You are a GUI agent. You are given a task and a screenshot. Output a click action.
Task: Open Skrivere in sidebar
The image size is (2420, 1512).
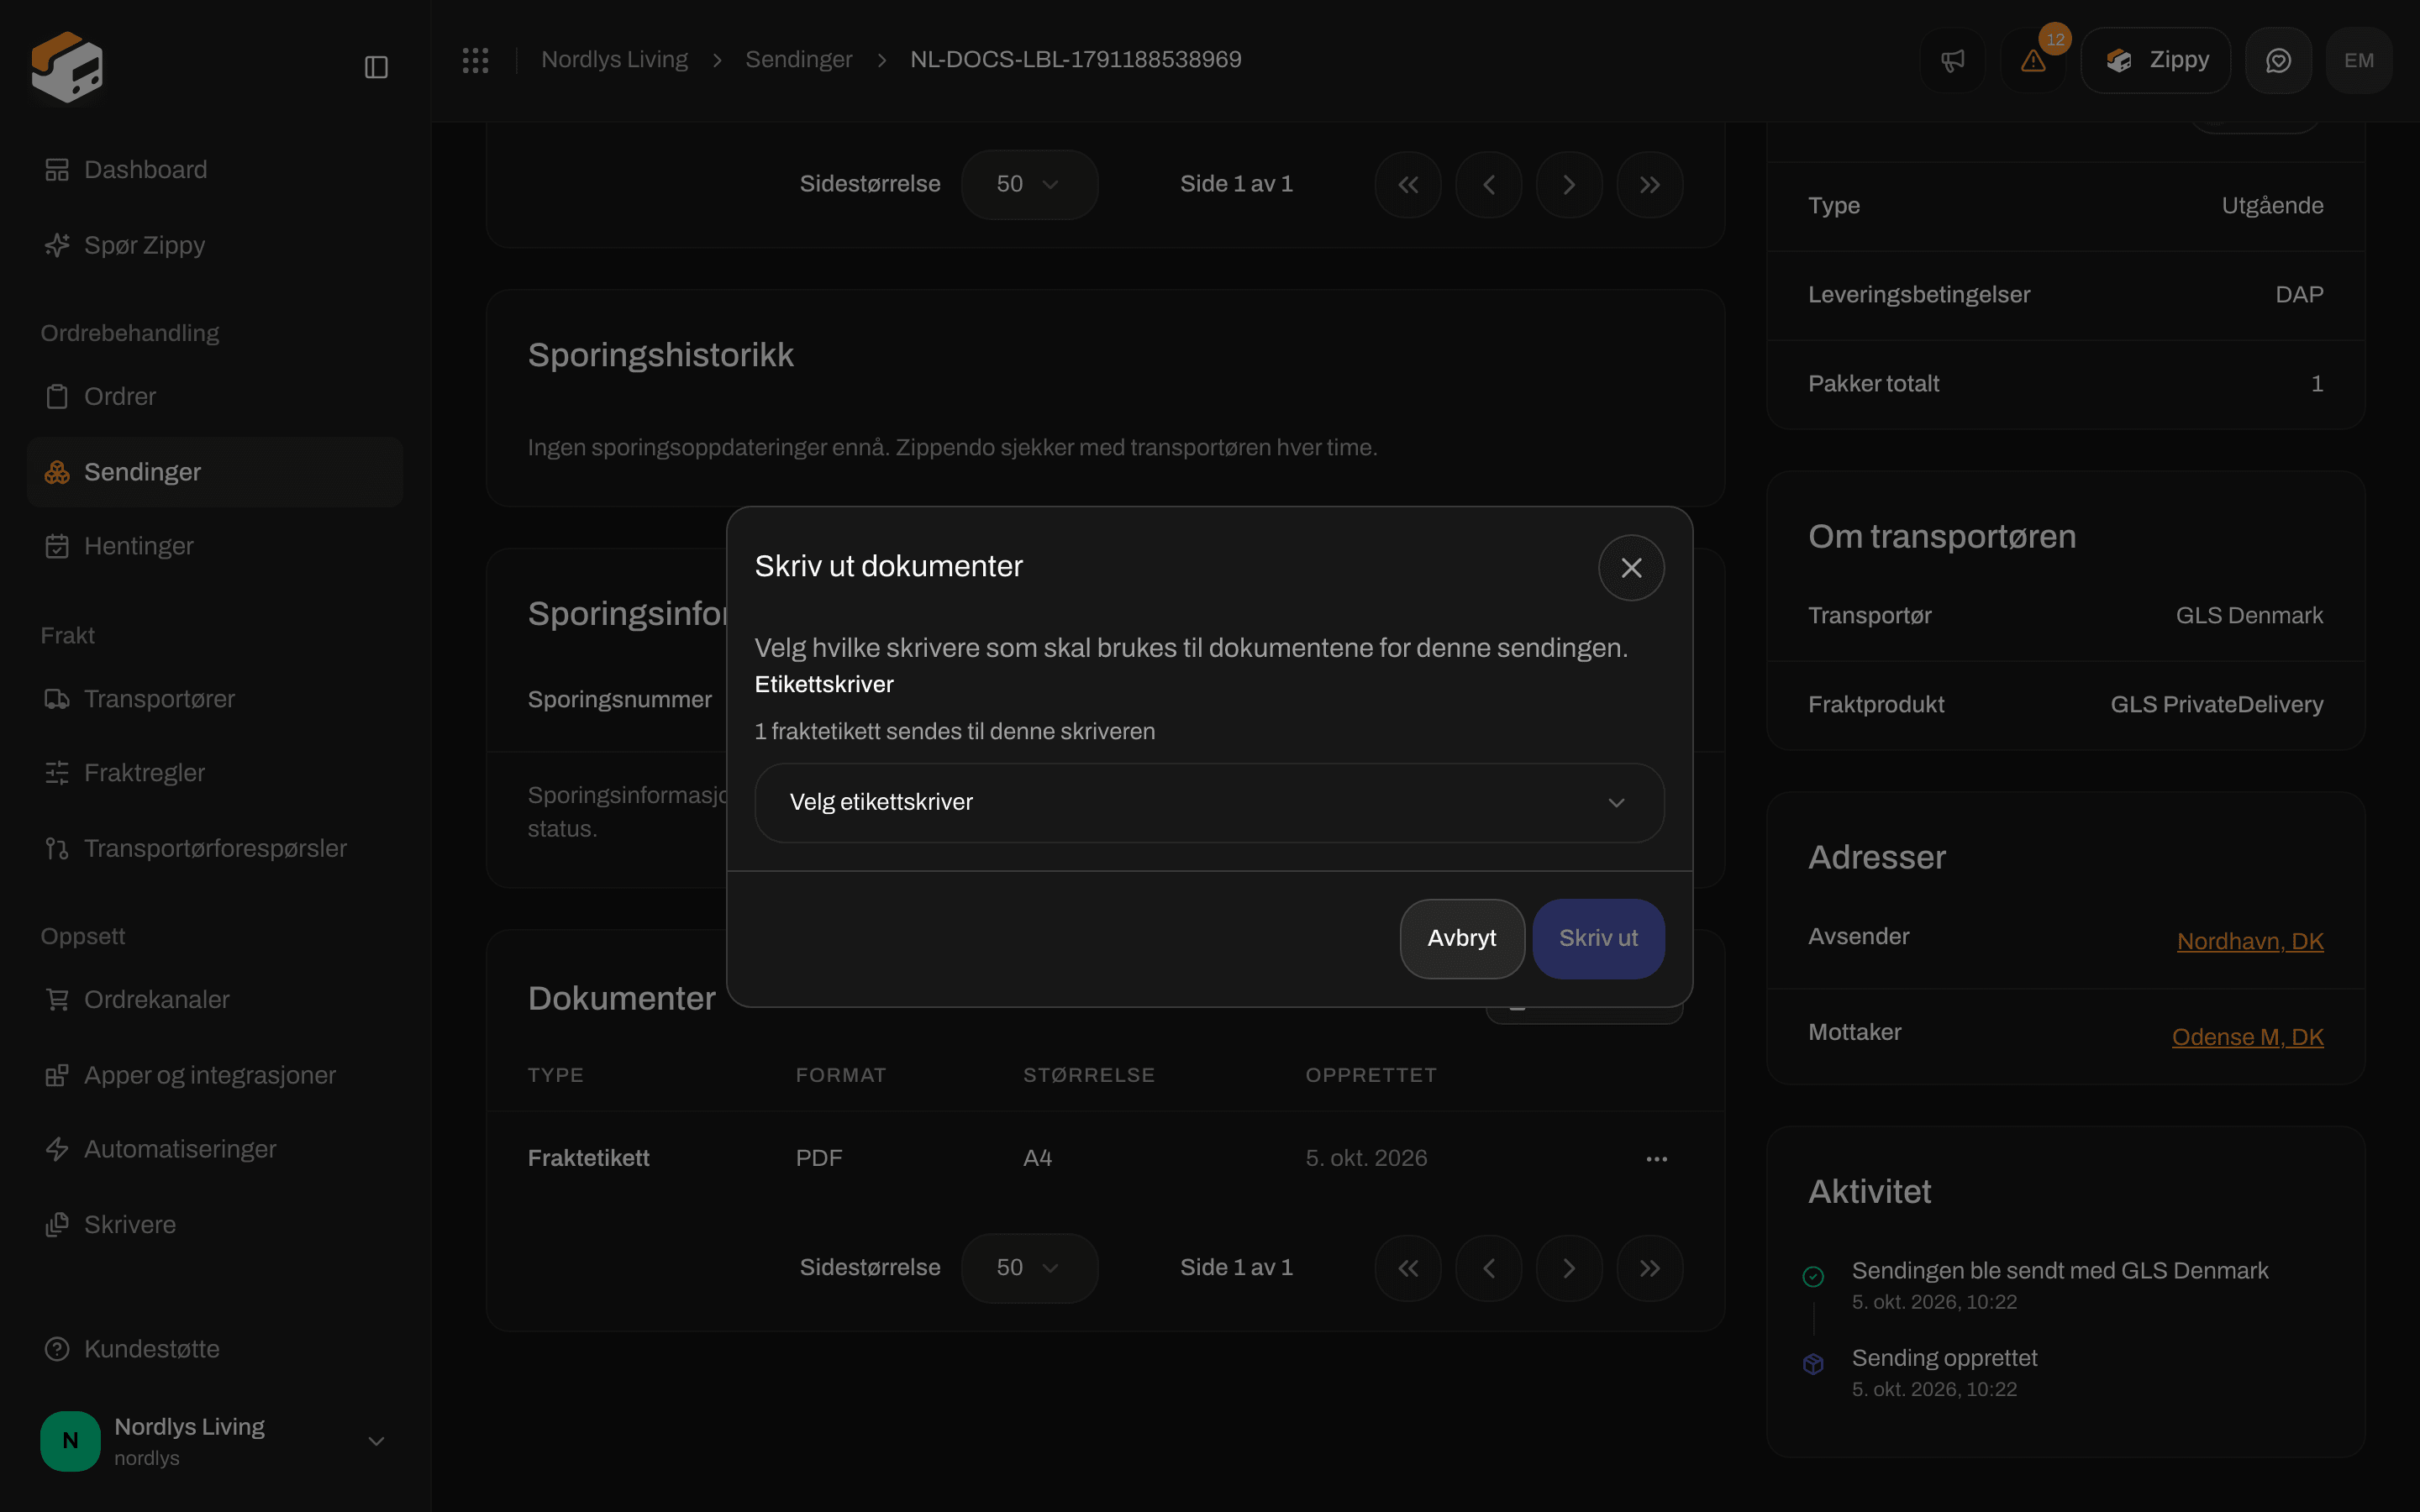tap(215, 1225)
